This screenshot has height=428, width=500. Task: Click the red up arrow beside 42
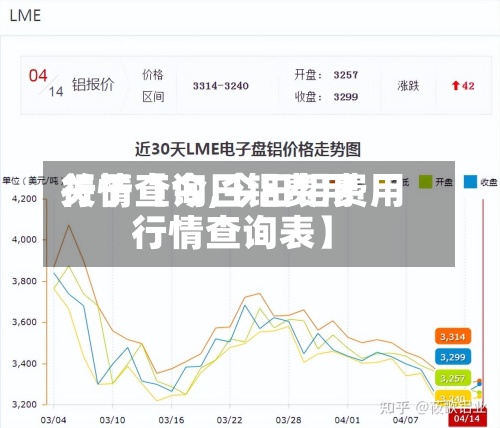(455, 86)
